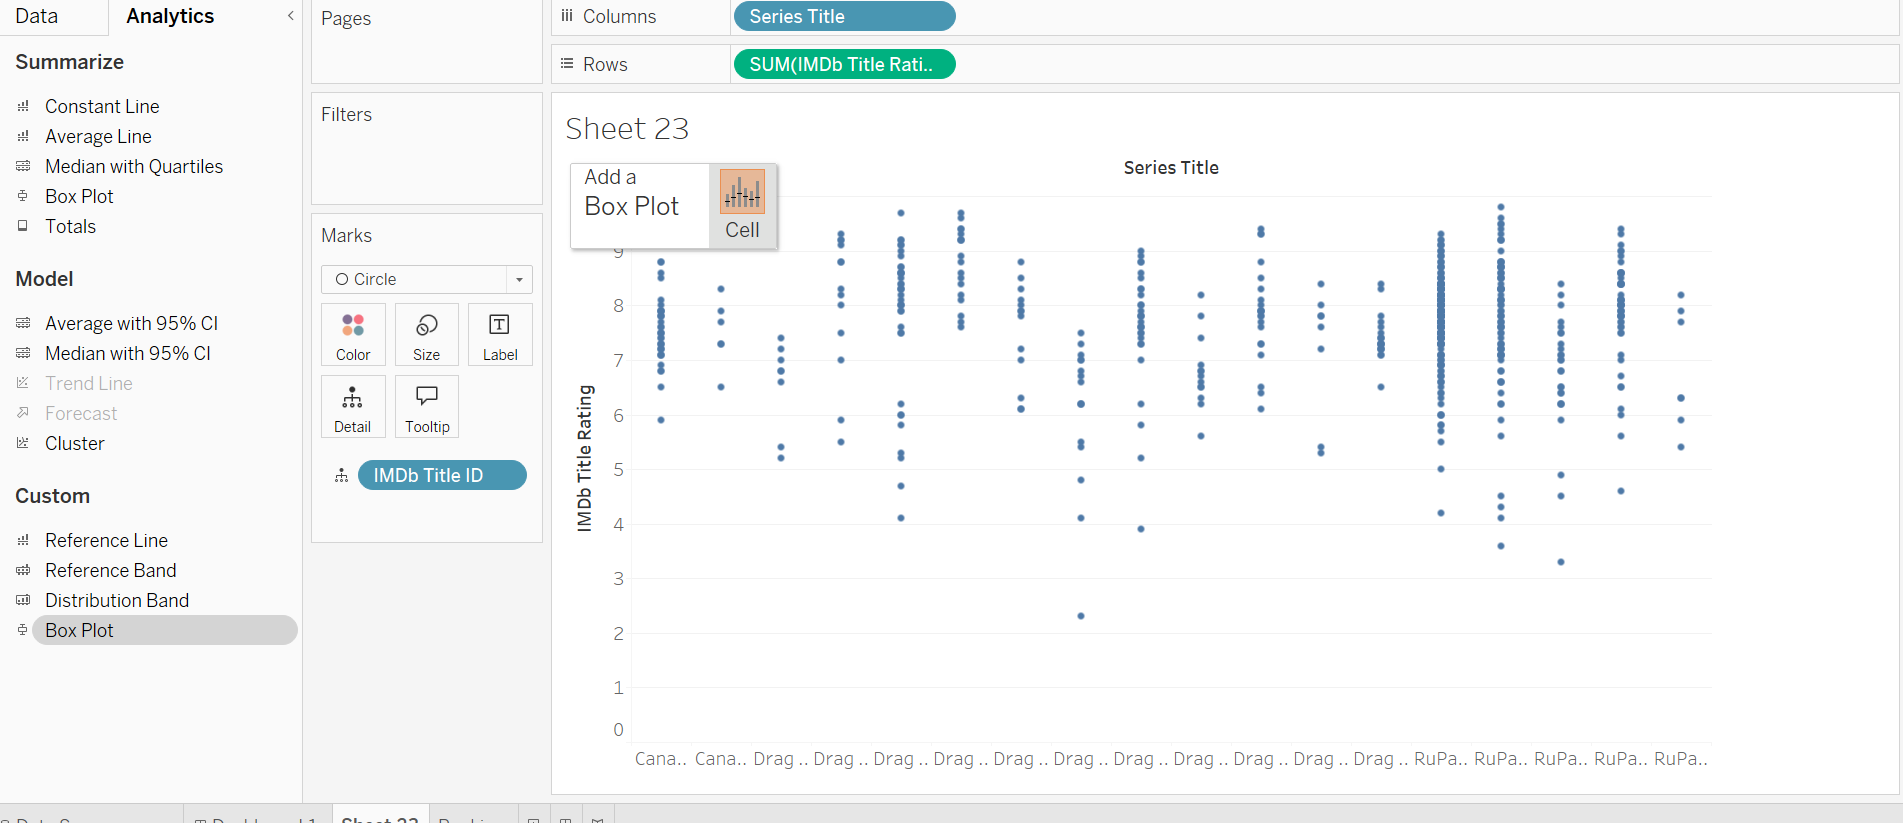Image resolution: width=1903 pixels, height=823 pixels.
Task: Switch to the Analytics tab
Action: (x=170, y=16)
